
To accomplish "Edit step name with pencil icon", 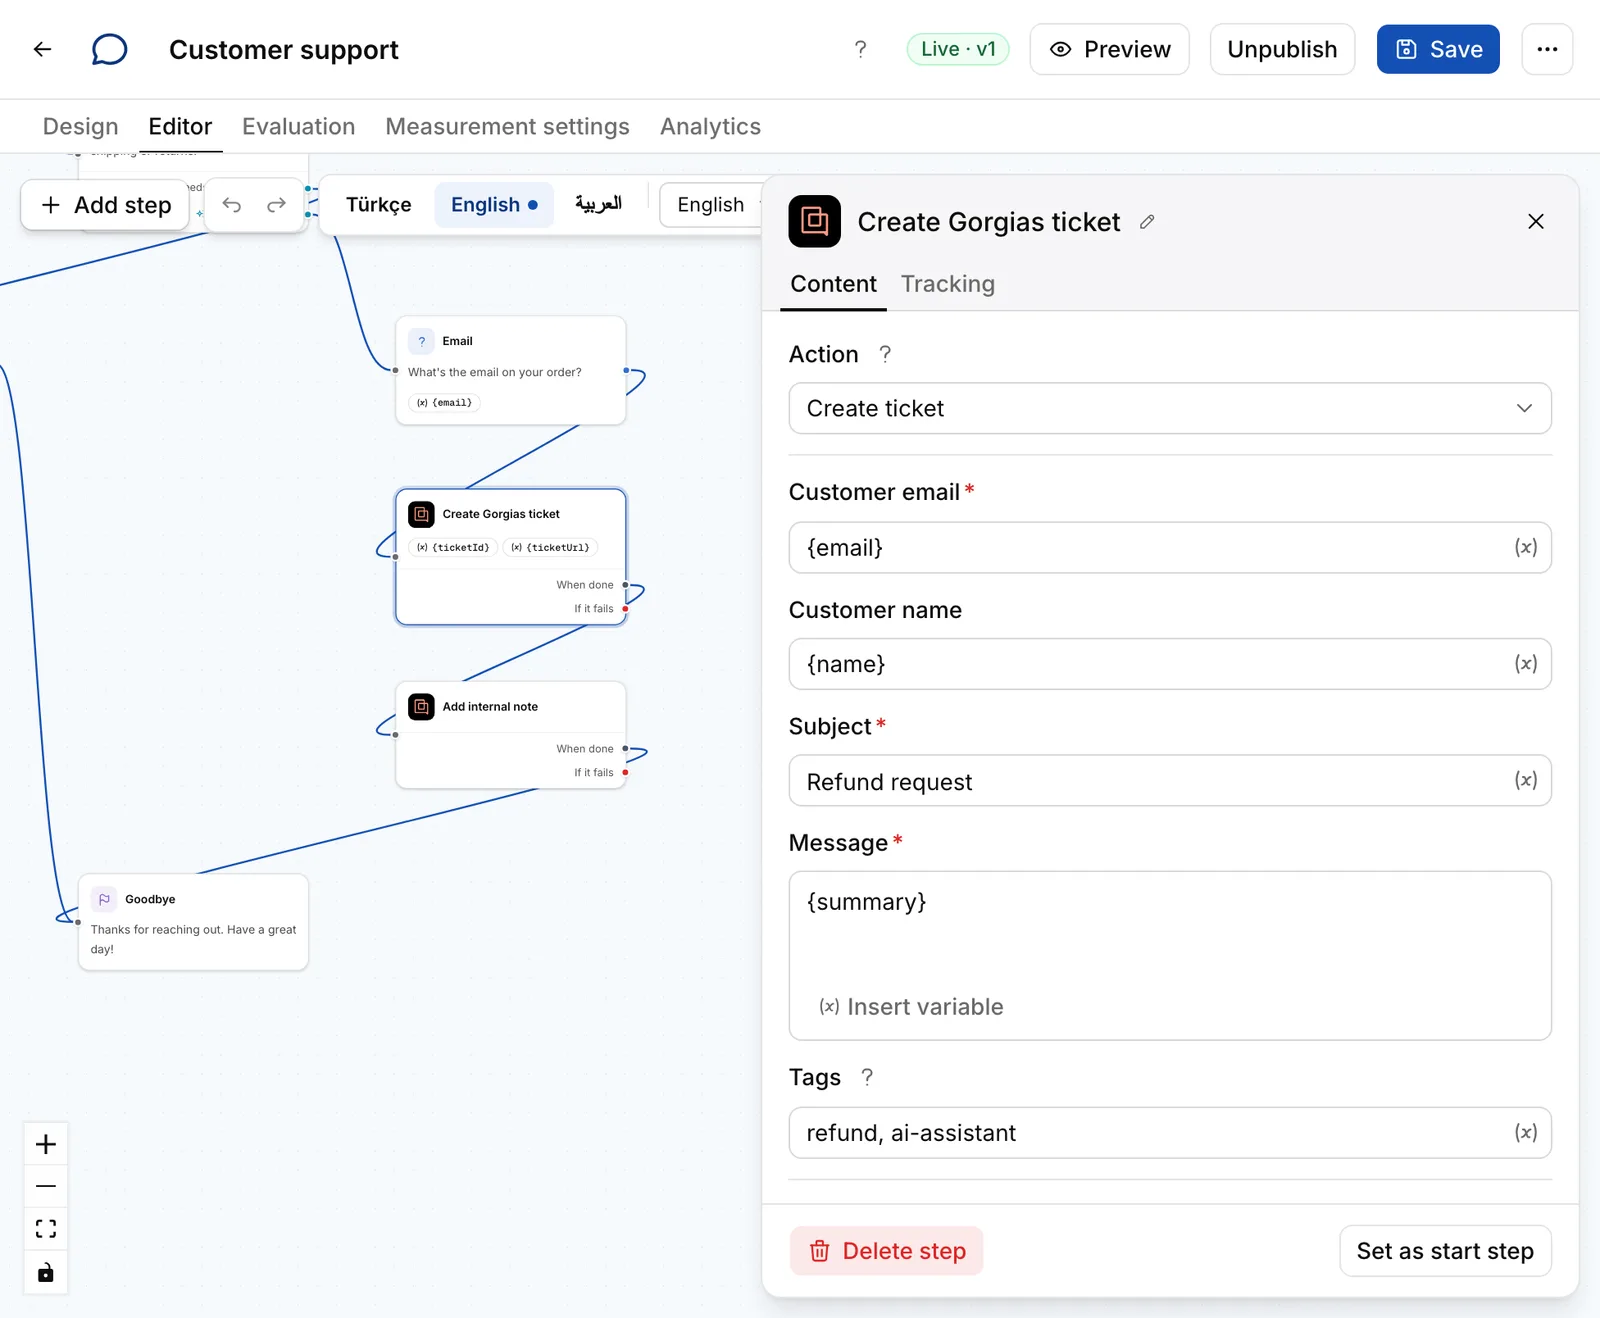I will (1147, 222).
